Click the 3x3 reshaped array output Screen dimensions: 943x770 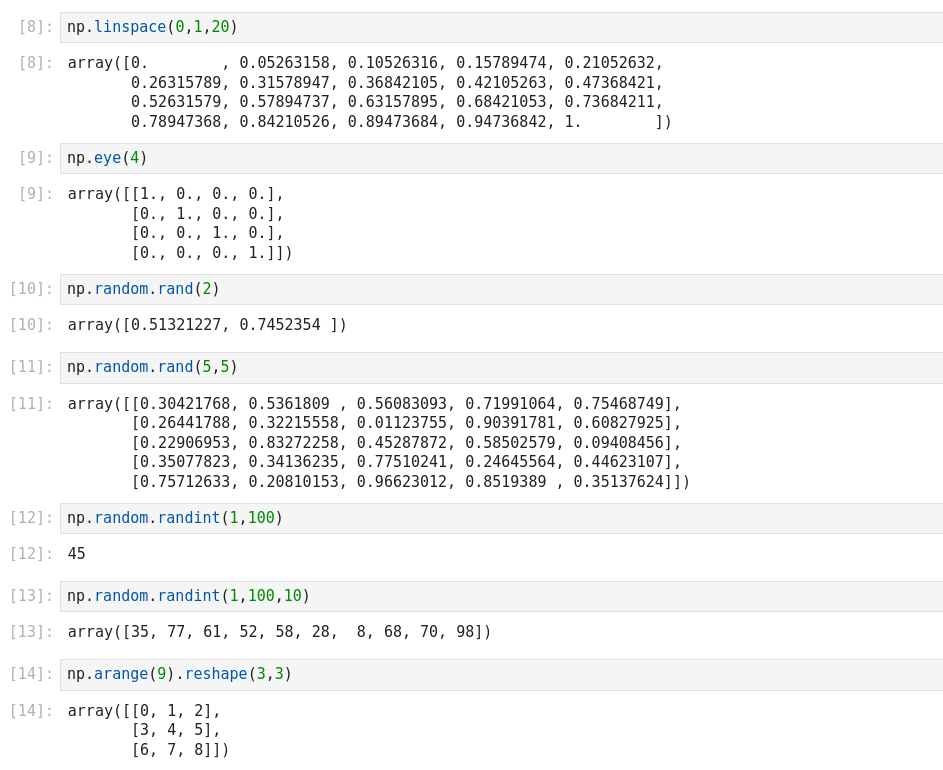[x=148, y=730]
